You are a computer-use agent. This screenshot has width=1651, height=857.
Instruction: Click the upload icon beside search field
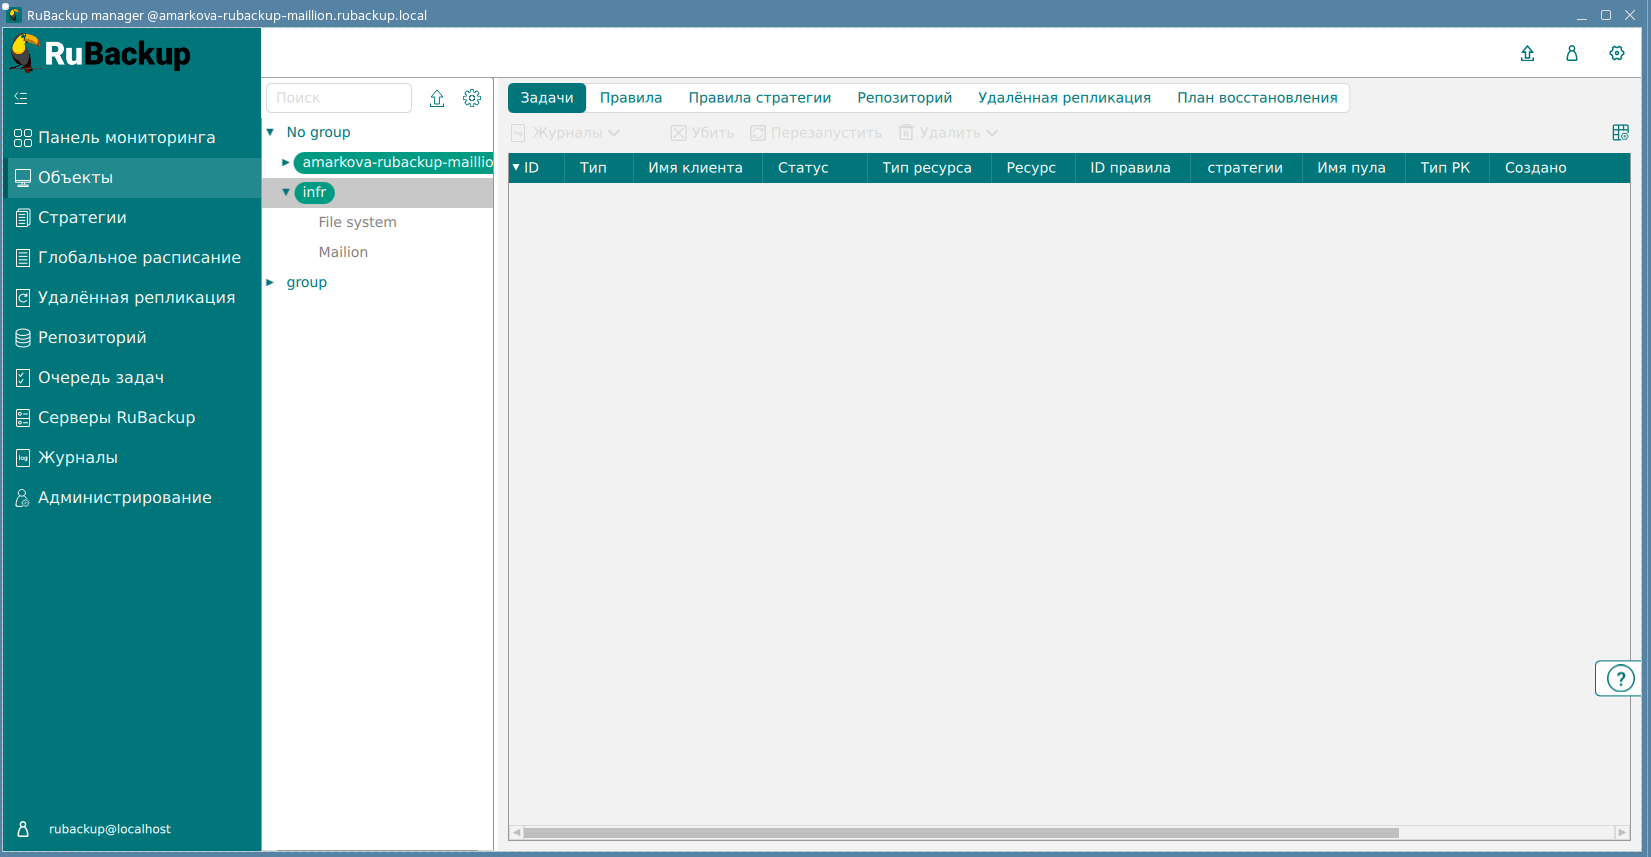pyautogui.click(x=437, y=98)
